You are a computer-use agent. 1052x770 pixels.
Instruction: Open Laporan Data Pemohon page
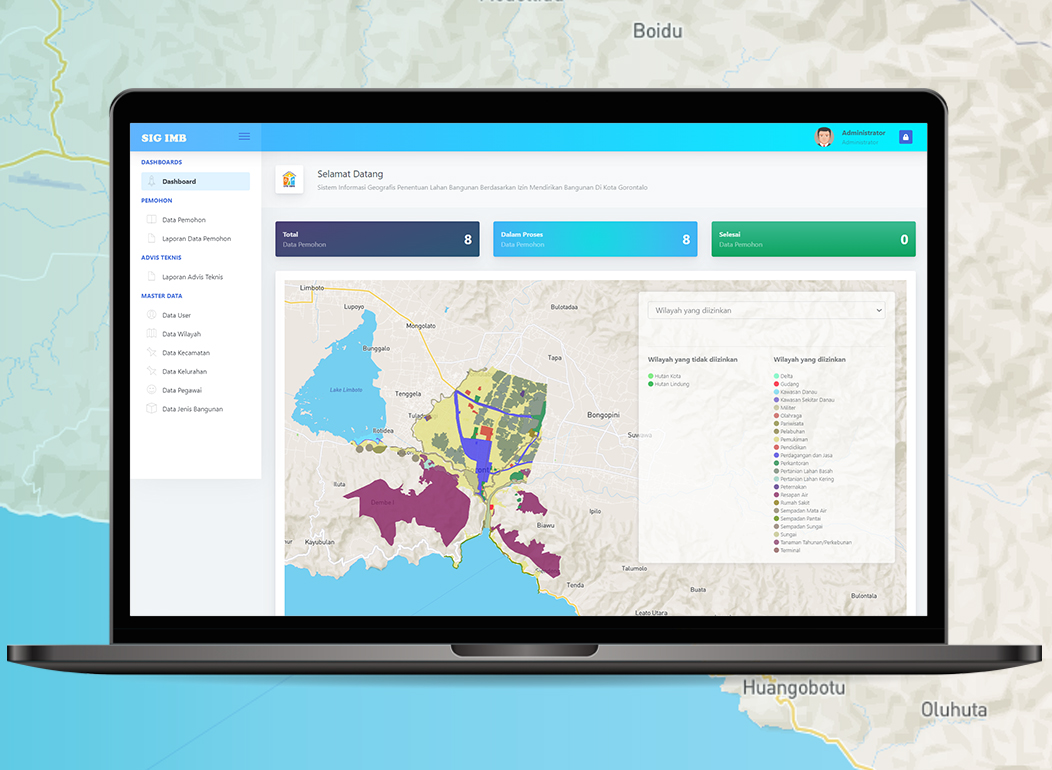196,239
